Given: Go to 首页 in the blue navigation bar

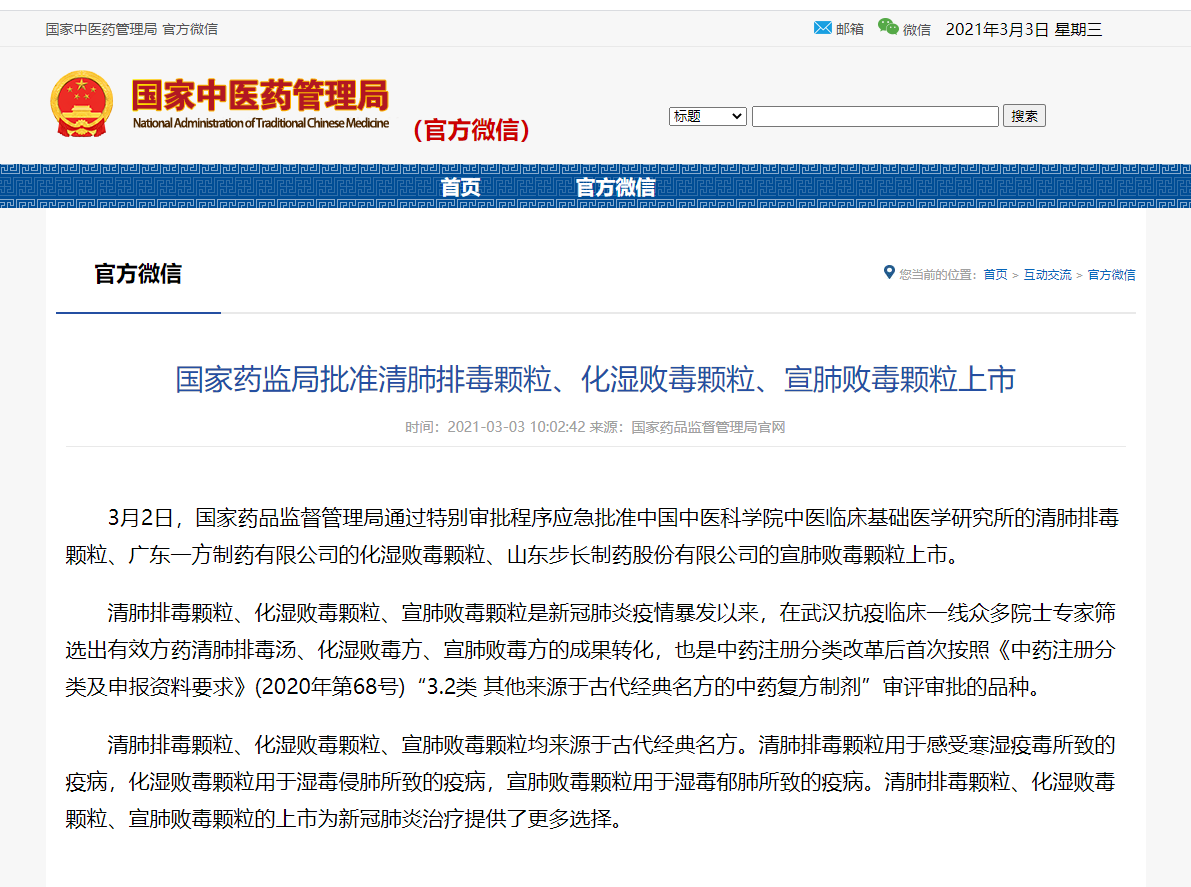Looking at the screenshot, I should coord(460,187).
